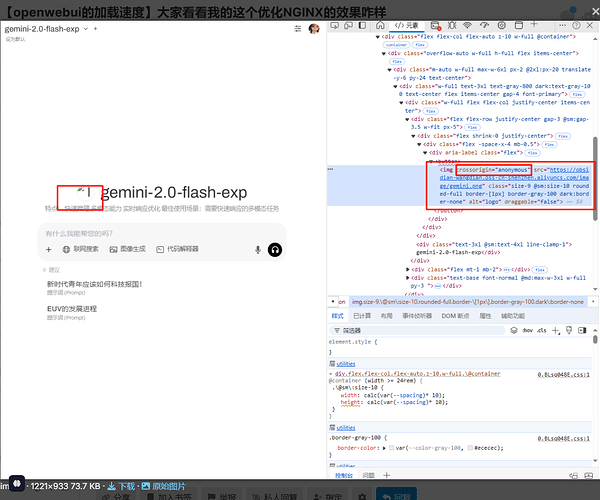
Task: Start voice call with headphone button
Action: point(275,250)
